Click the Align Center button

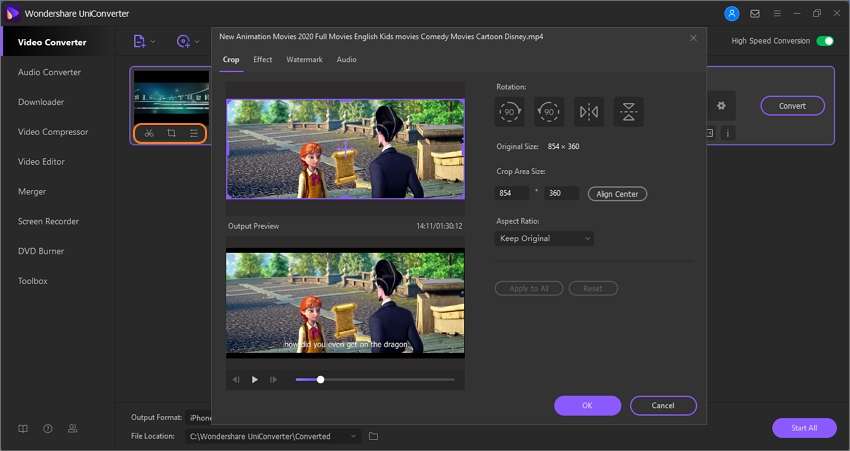(617, 194)
